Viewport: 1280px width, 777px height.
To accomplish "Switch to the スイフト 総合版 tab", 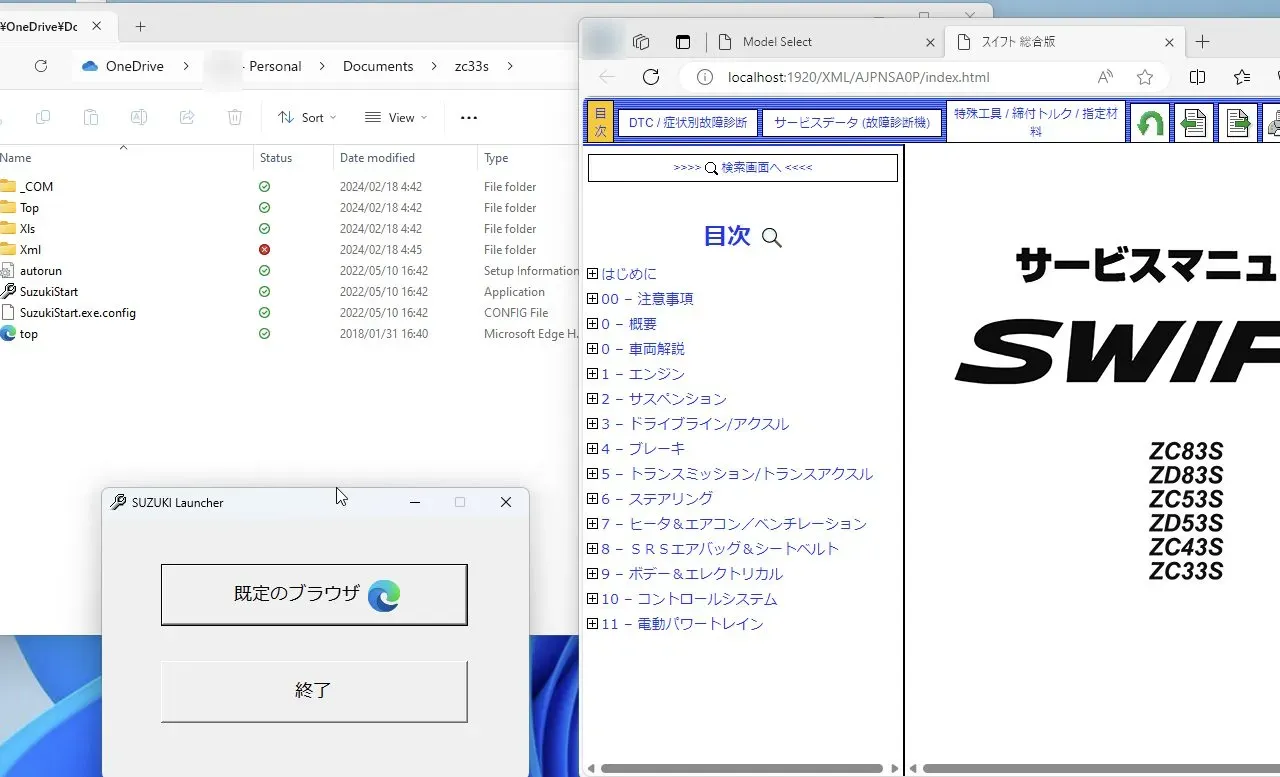I will tap(1065, 42).
